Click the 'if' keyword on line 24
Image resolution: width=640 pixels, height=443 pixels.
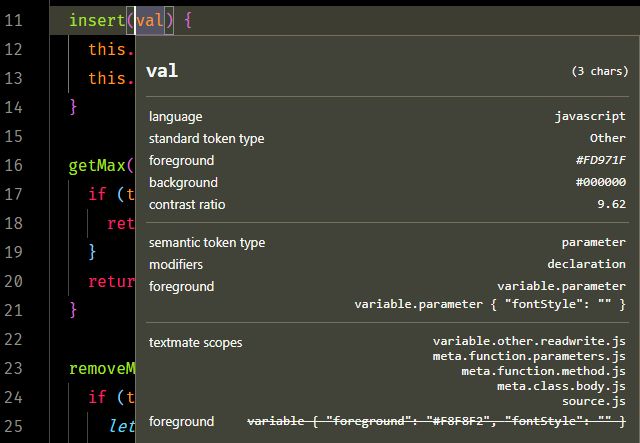click(x=98, y=397)
